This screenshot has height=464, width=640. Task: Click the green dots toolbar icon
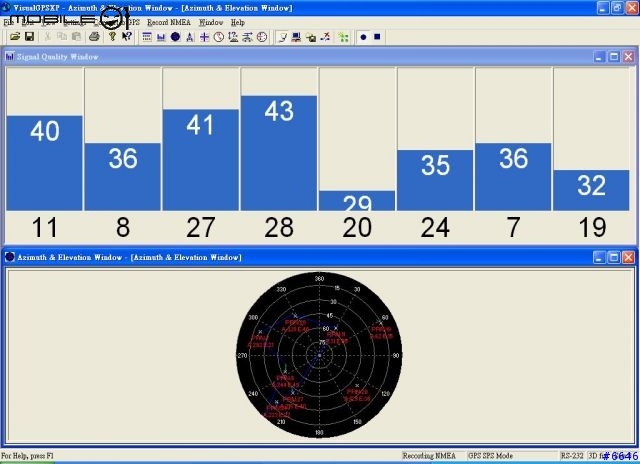344,37
